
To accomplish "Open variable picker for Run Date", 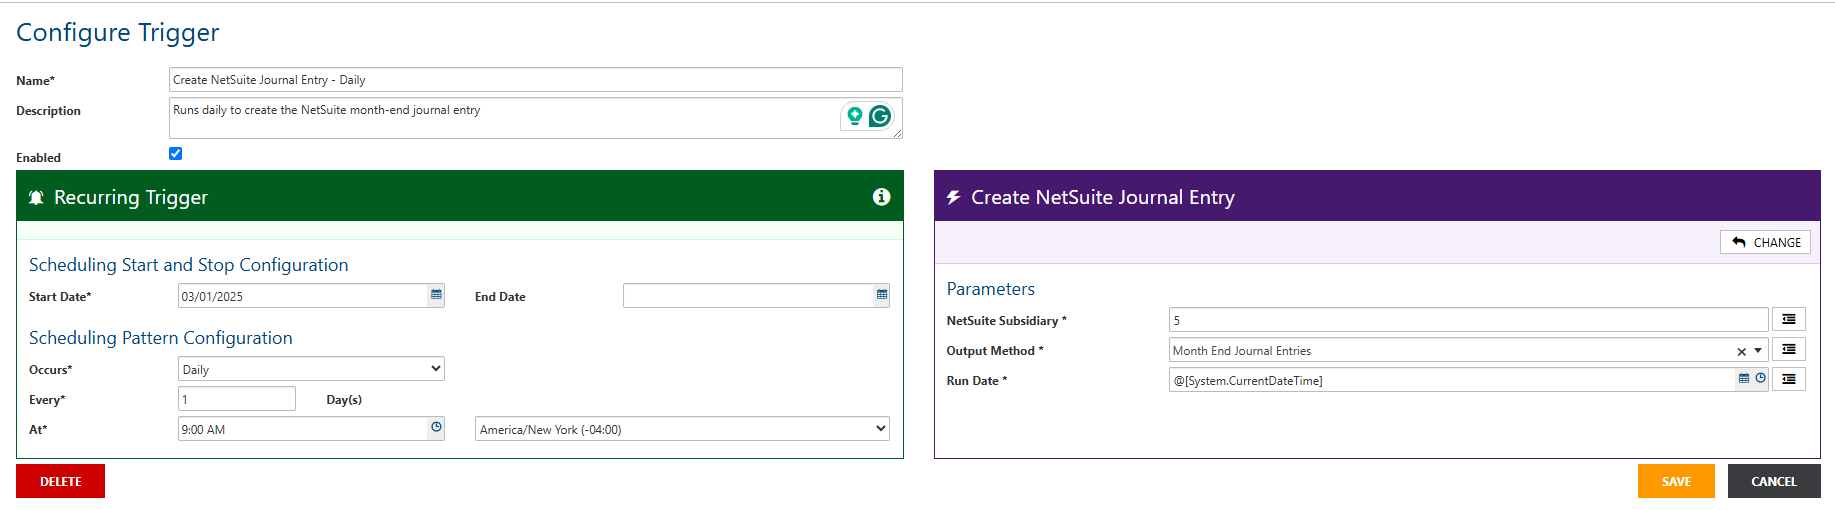I will pos(1789,380).
